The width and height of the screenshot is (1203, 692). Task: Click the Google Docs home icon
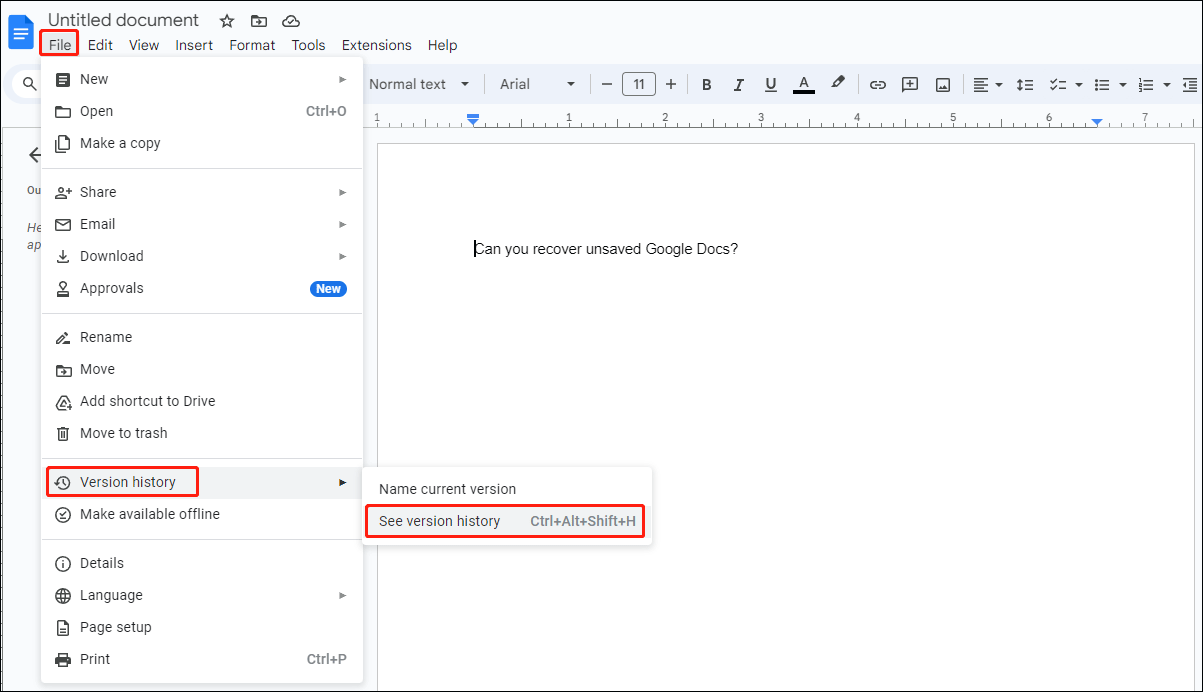20,31
